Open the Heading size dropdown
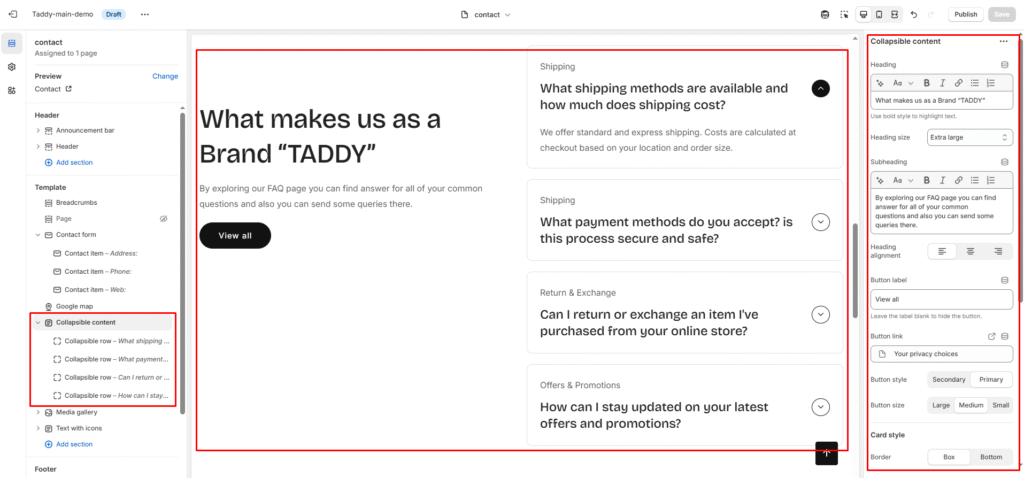The width and height of the screenshot is (1024, 478). tap(970, 137)
